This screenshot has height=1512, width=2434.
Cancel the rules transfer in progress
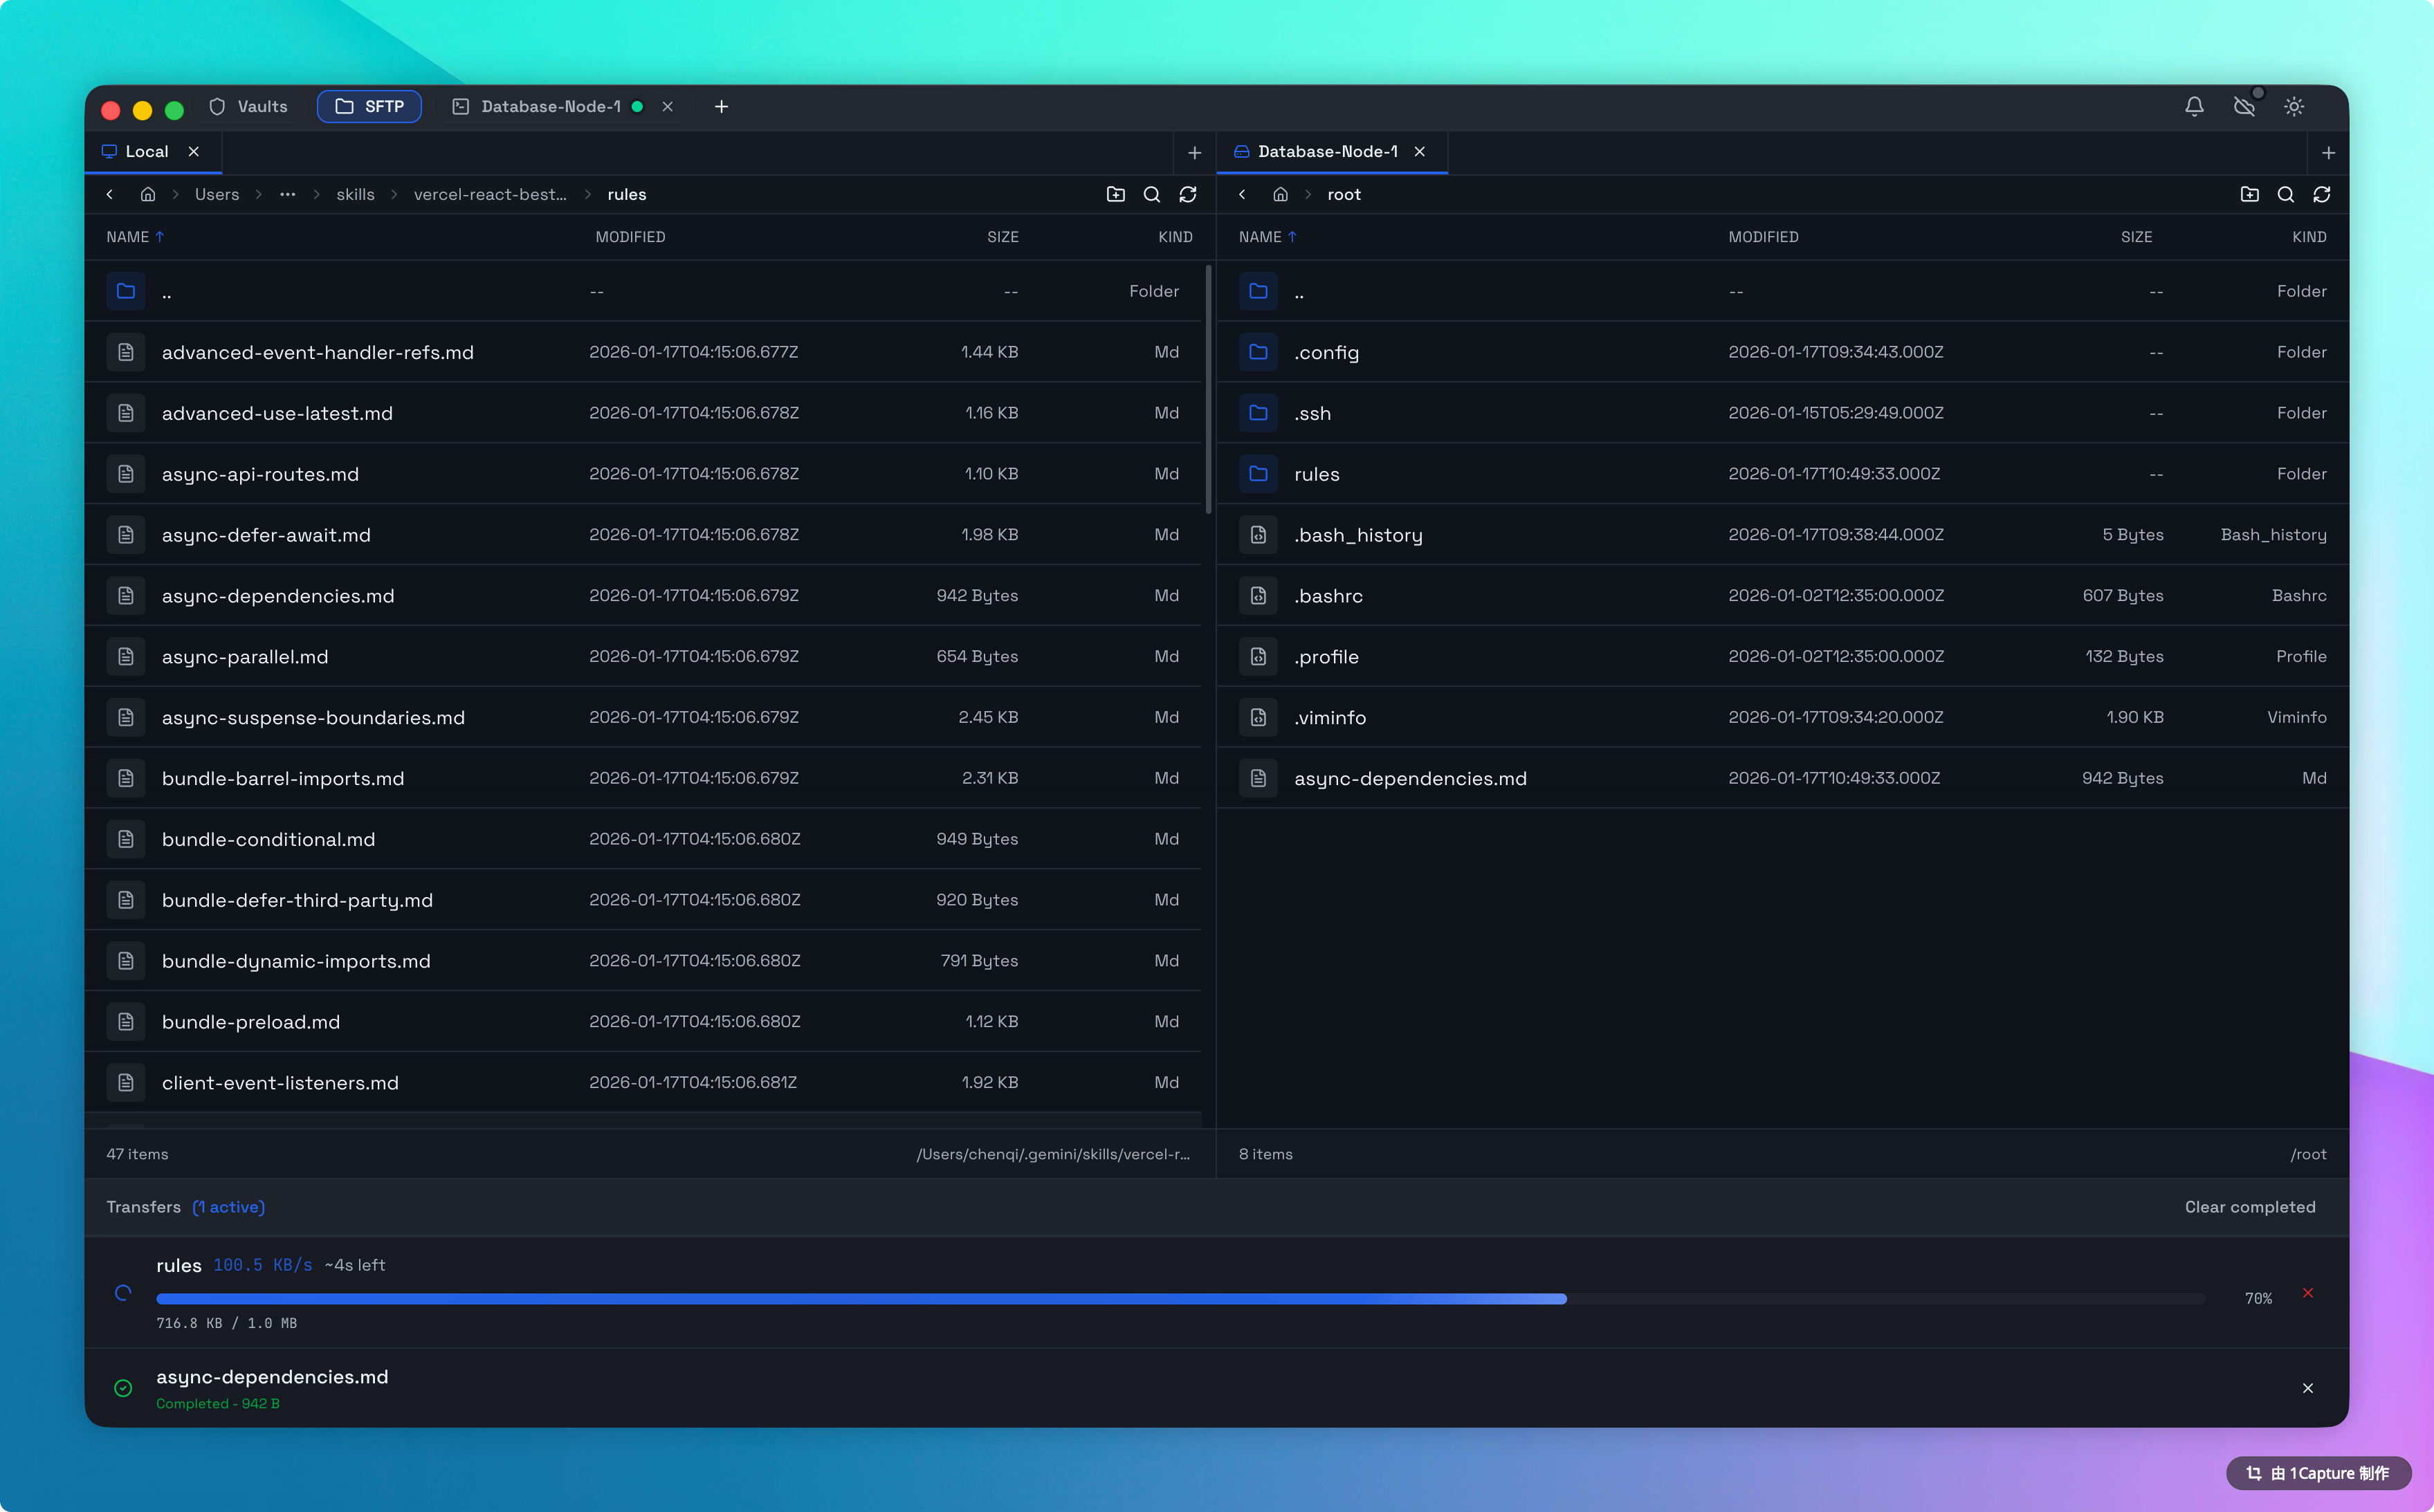coord(2308,1293)
